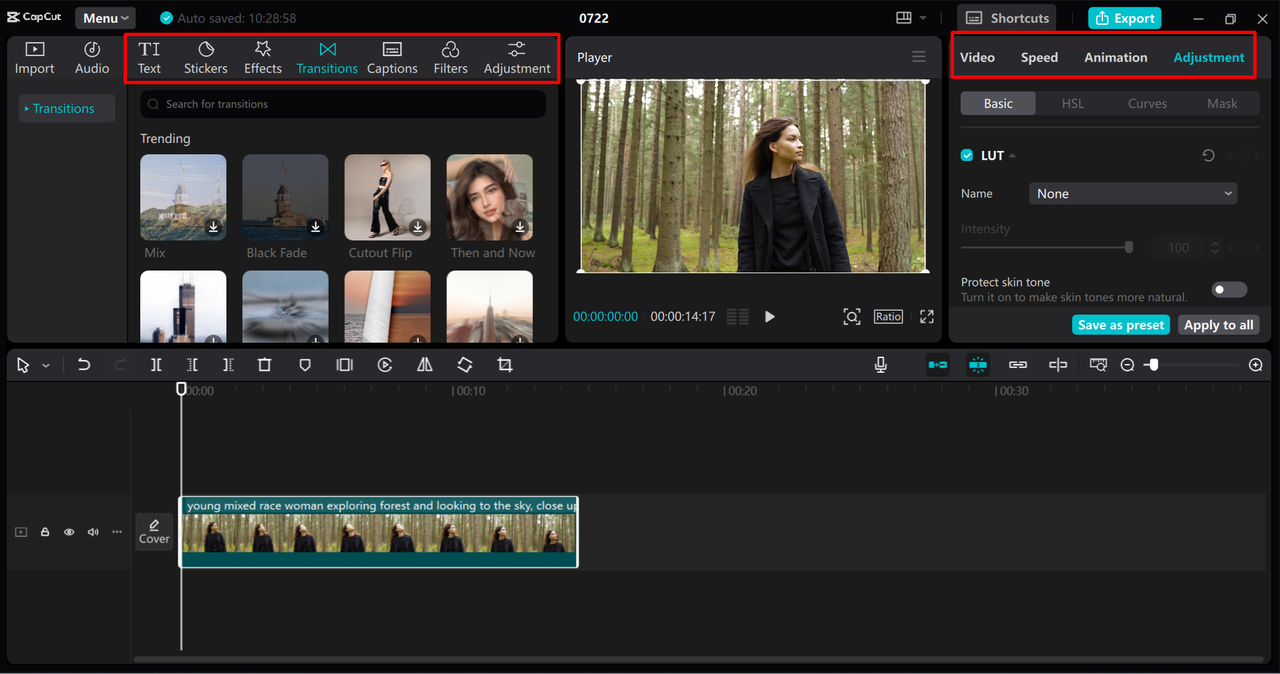Play the video in Player
Image resolution: width=1280 pixels, height=674 pixels.
click(770, 316)
